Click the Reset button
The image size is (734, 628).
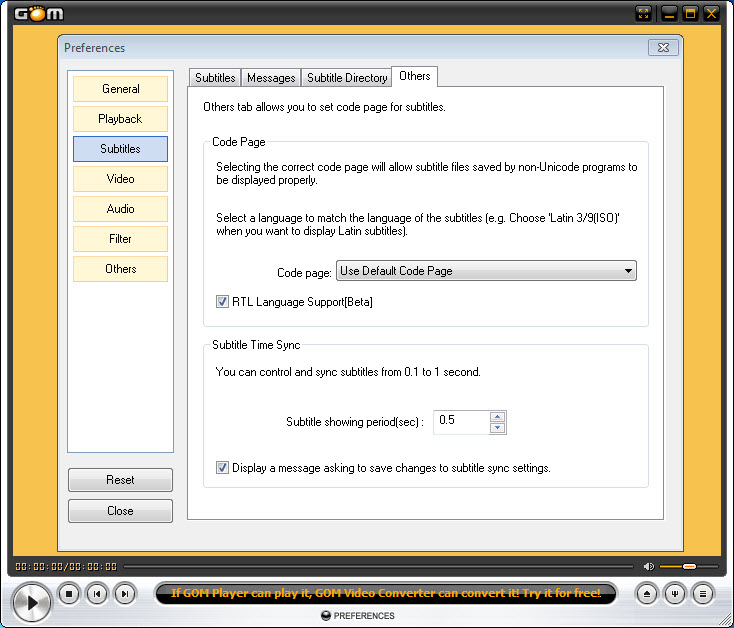click(x=120, y=480)
